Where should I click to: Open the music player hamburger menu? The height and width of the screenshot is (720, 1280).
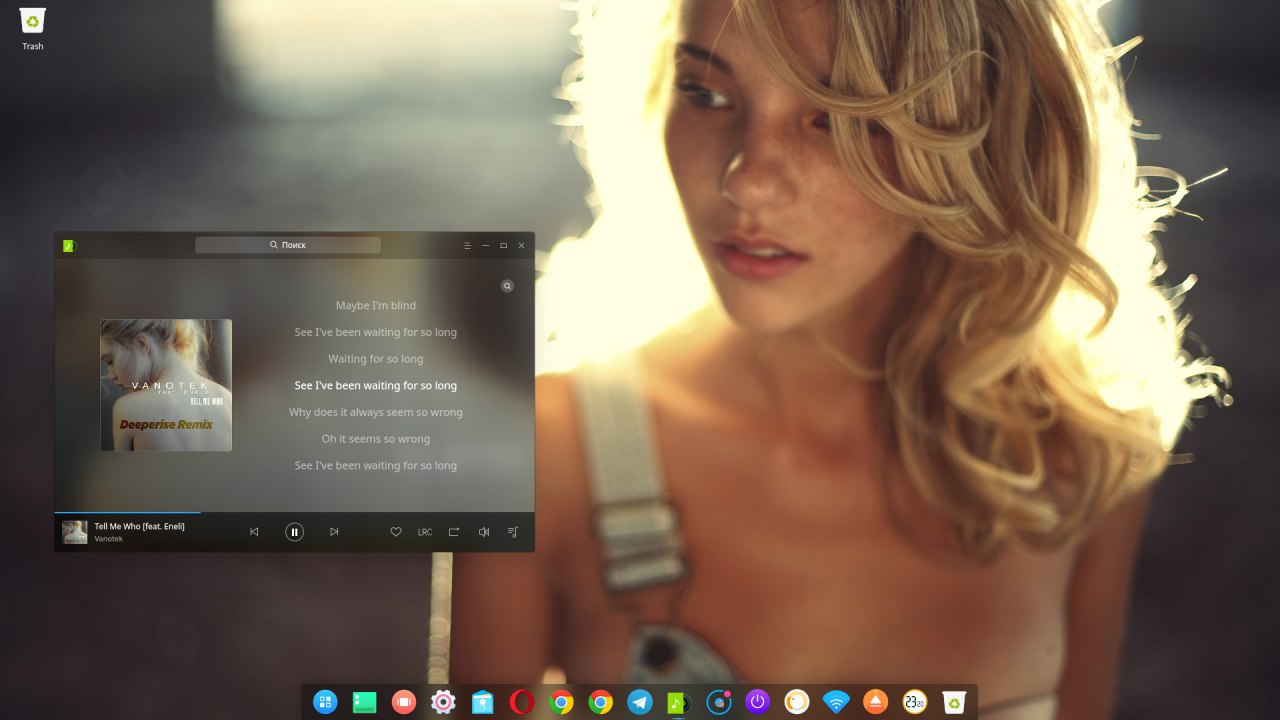[467, 245]
